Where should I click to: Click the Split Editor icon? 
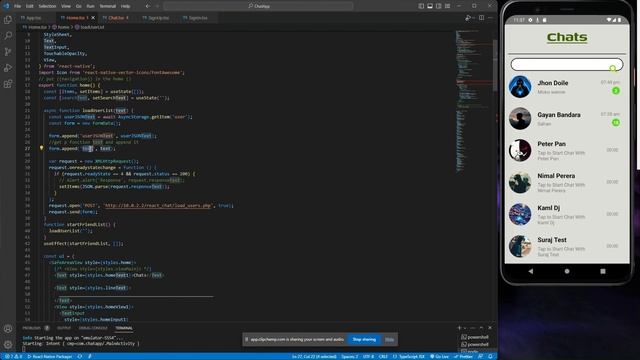[x=482, y=18]
